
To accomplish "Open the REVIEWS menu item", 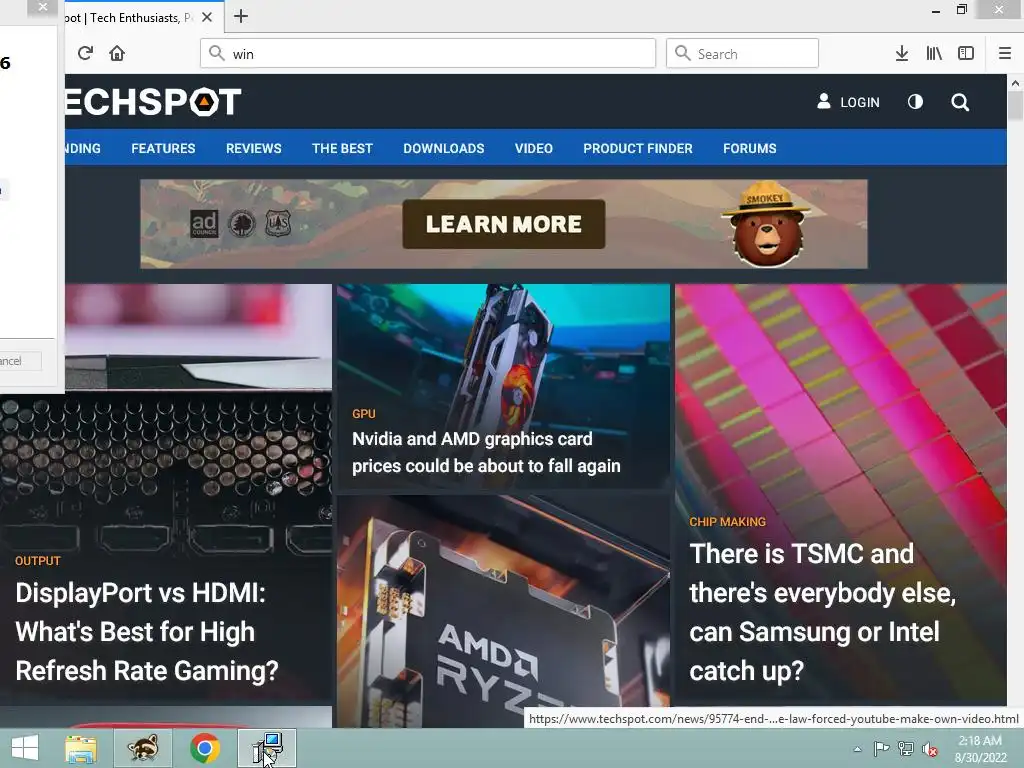I will (253, 148).
